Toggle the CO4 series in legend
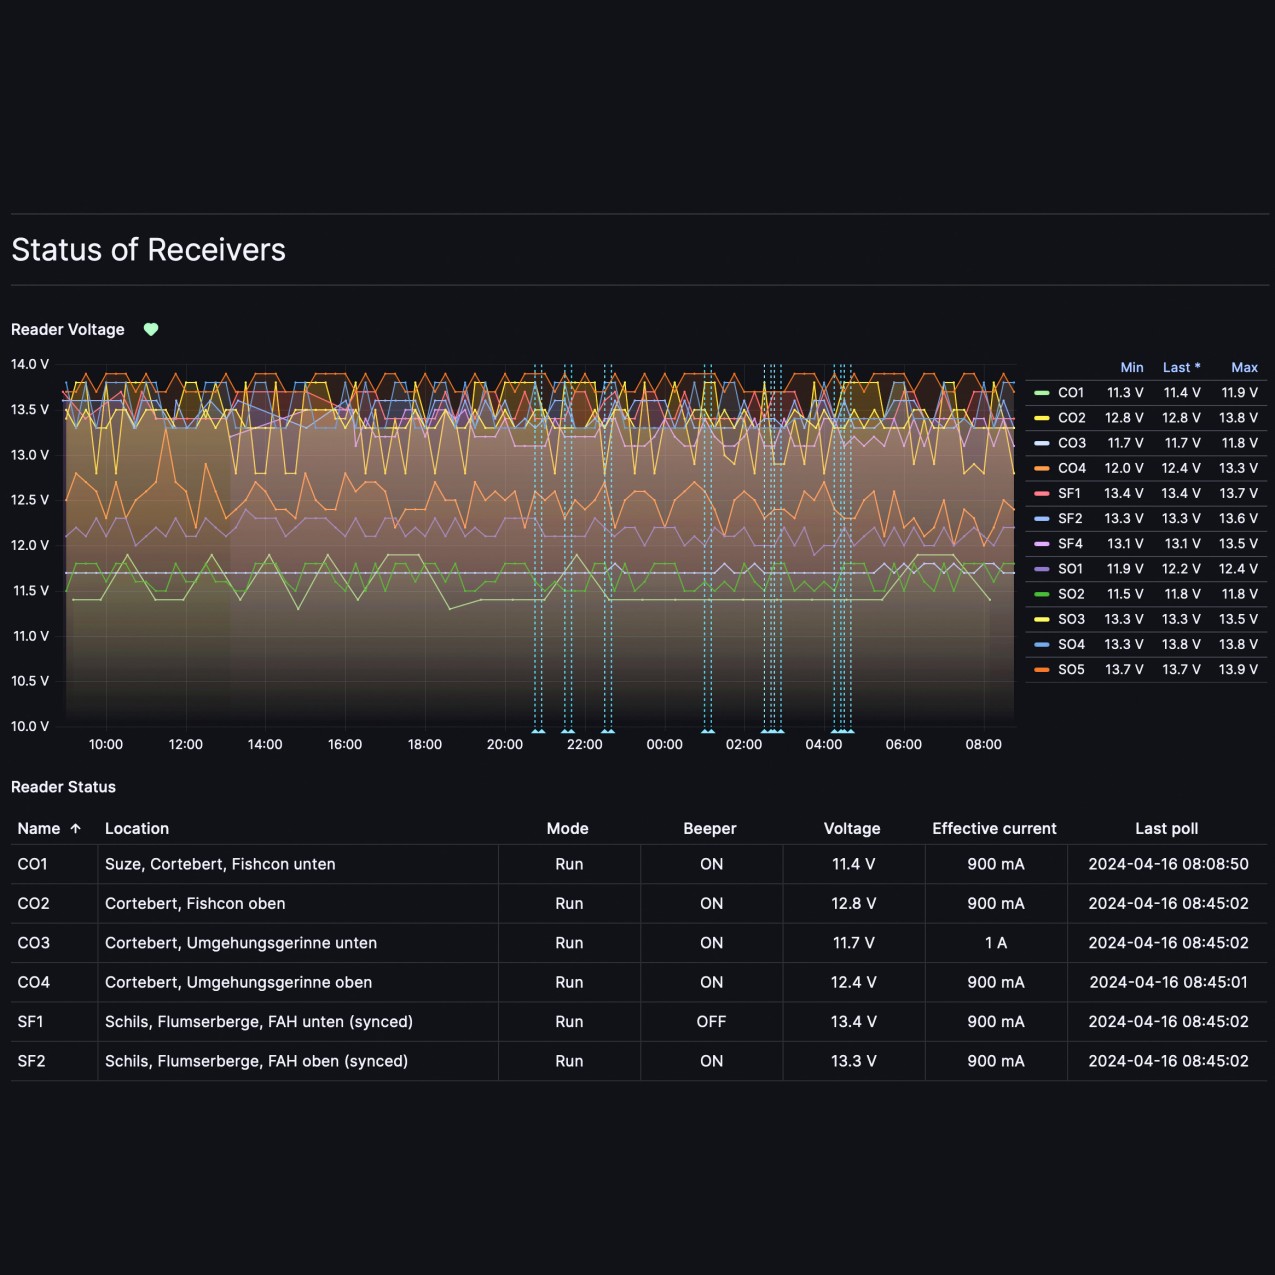1275x1275 pixels. click(x=1071, y=468)
